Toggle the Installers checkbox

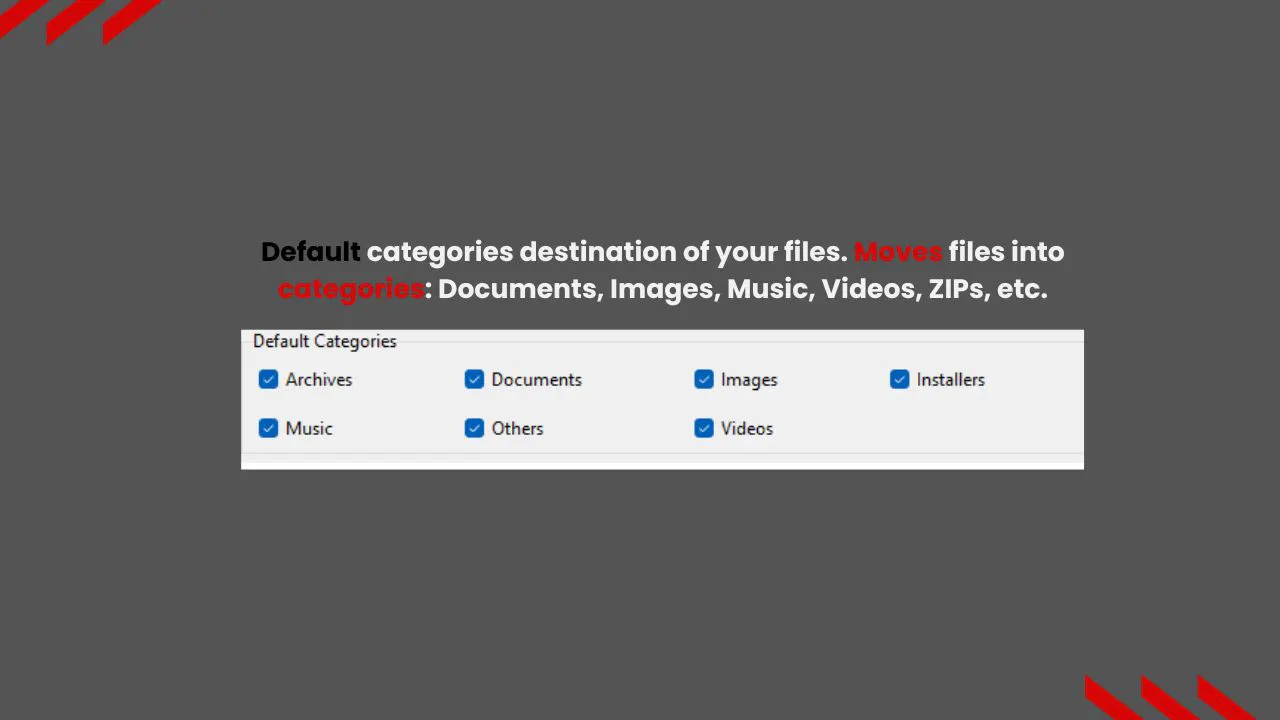click(x=899, y=379)
